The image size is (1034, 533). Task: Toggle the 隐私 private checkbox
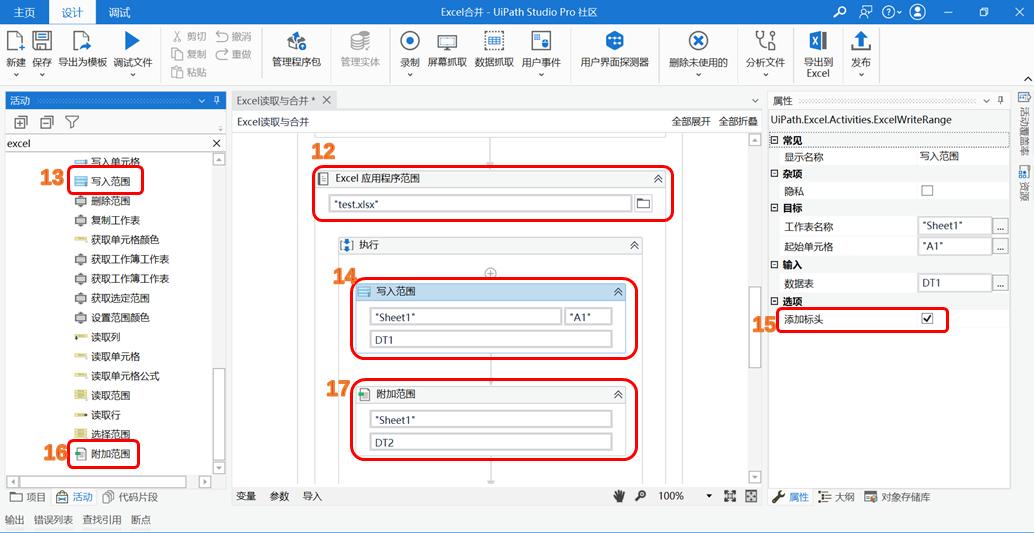coord(927,191)
